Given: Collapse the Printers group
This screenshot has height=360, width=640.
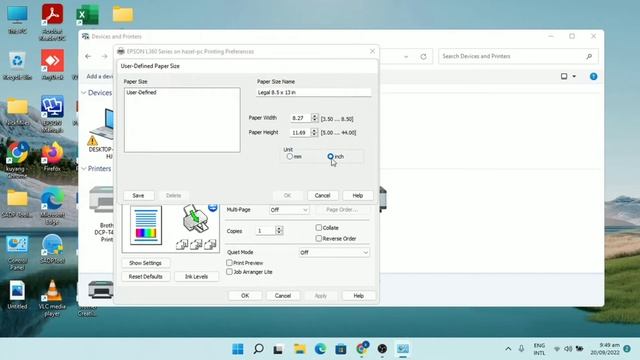Looking at the screenshot, I should [84, 169].
